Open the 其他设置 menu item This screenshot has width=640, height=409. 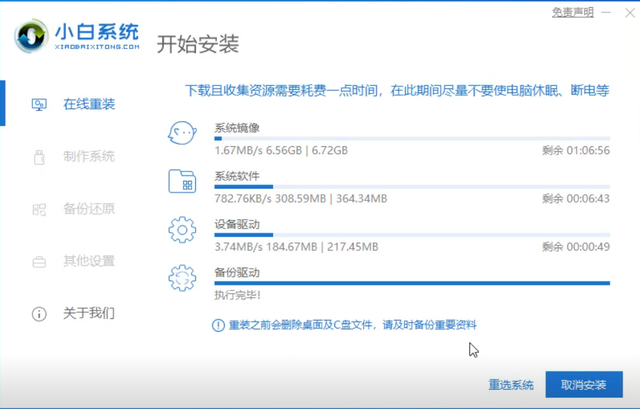tap(89, 261)
